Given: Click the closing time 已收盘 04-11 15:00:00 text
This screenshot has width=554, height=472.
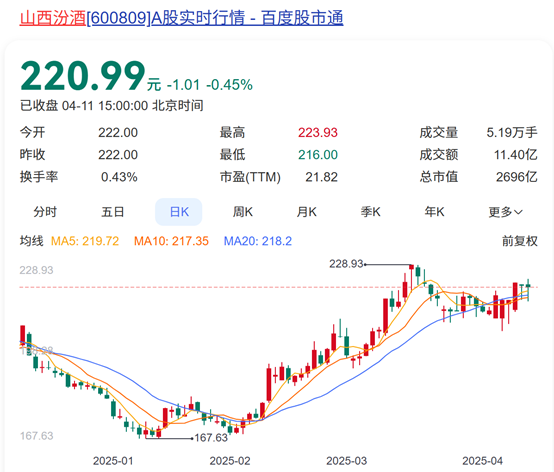Looking at the screenshot, I should tap(112, 106).
